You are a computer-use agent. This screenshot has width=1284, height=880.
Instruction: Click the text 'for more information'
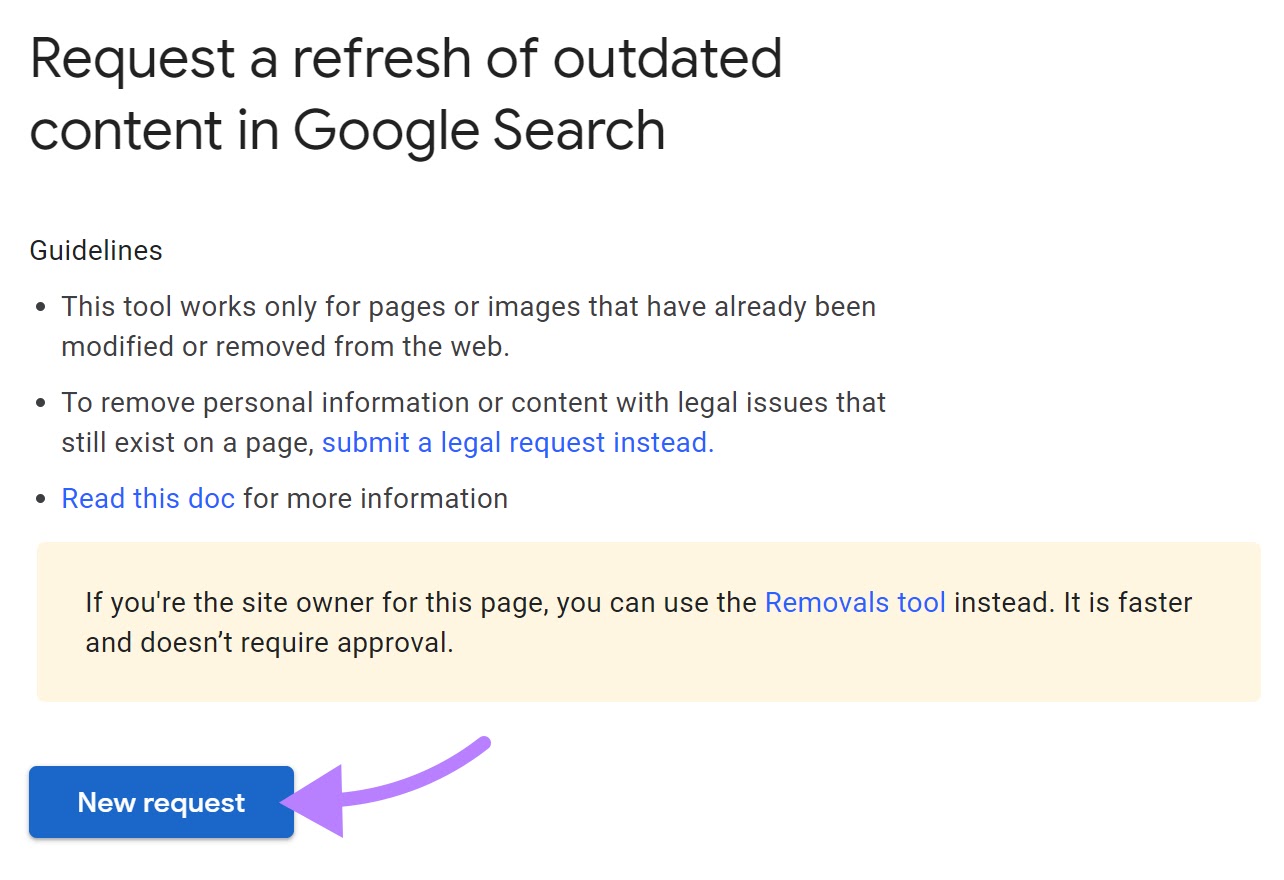[x=375, y=497]
